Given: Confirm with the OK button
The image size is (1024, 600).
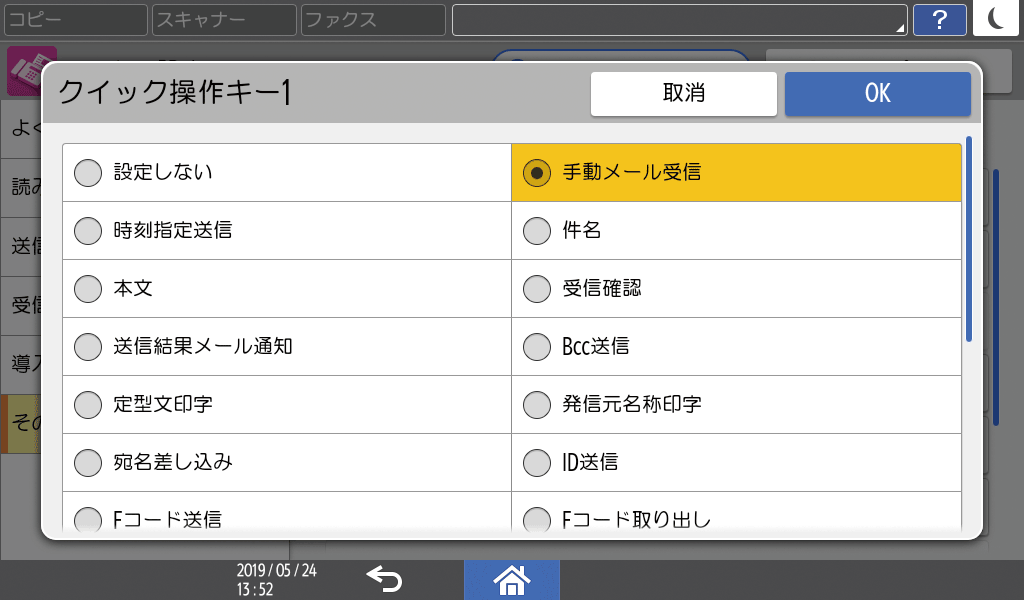Looking at the screenshot, I should 877,93.
